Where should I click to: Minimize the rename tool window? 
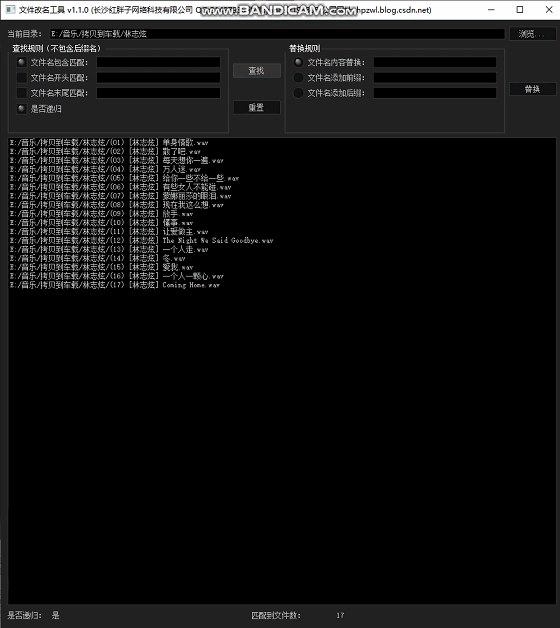point(491,10)
